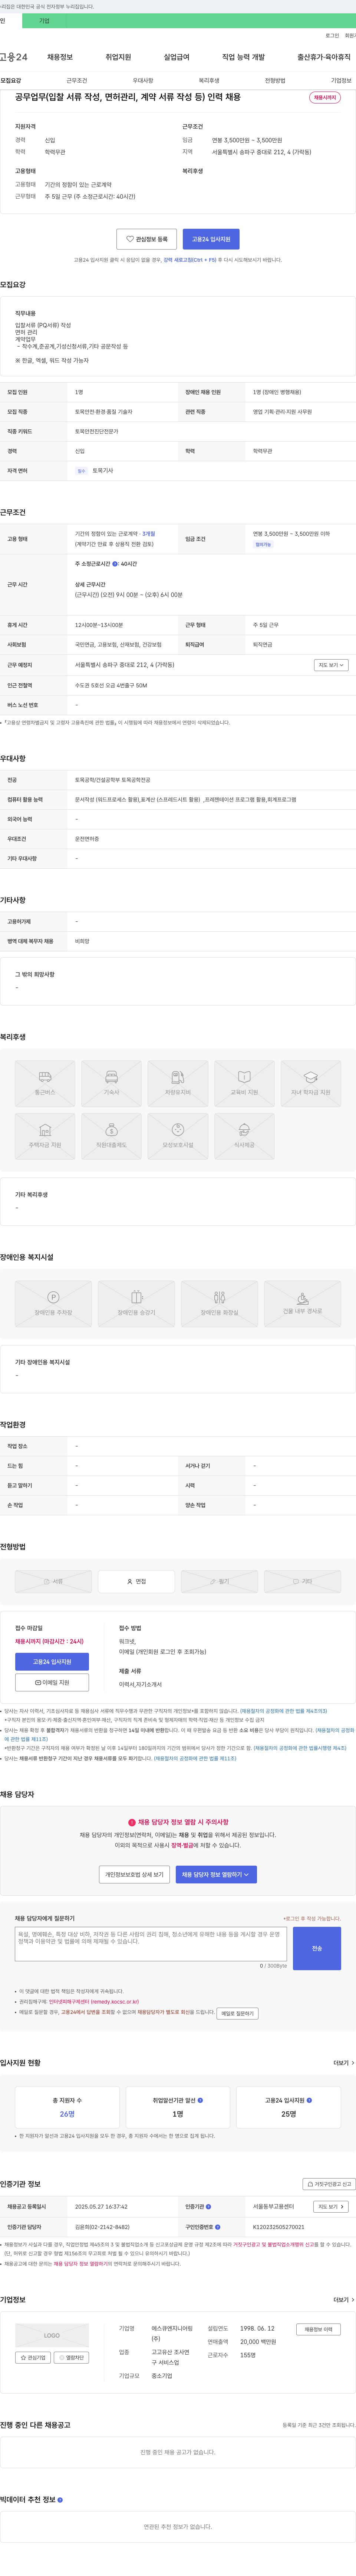Open the 채용정보 menu
Screen dimensions: 356x2576
60,57
